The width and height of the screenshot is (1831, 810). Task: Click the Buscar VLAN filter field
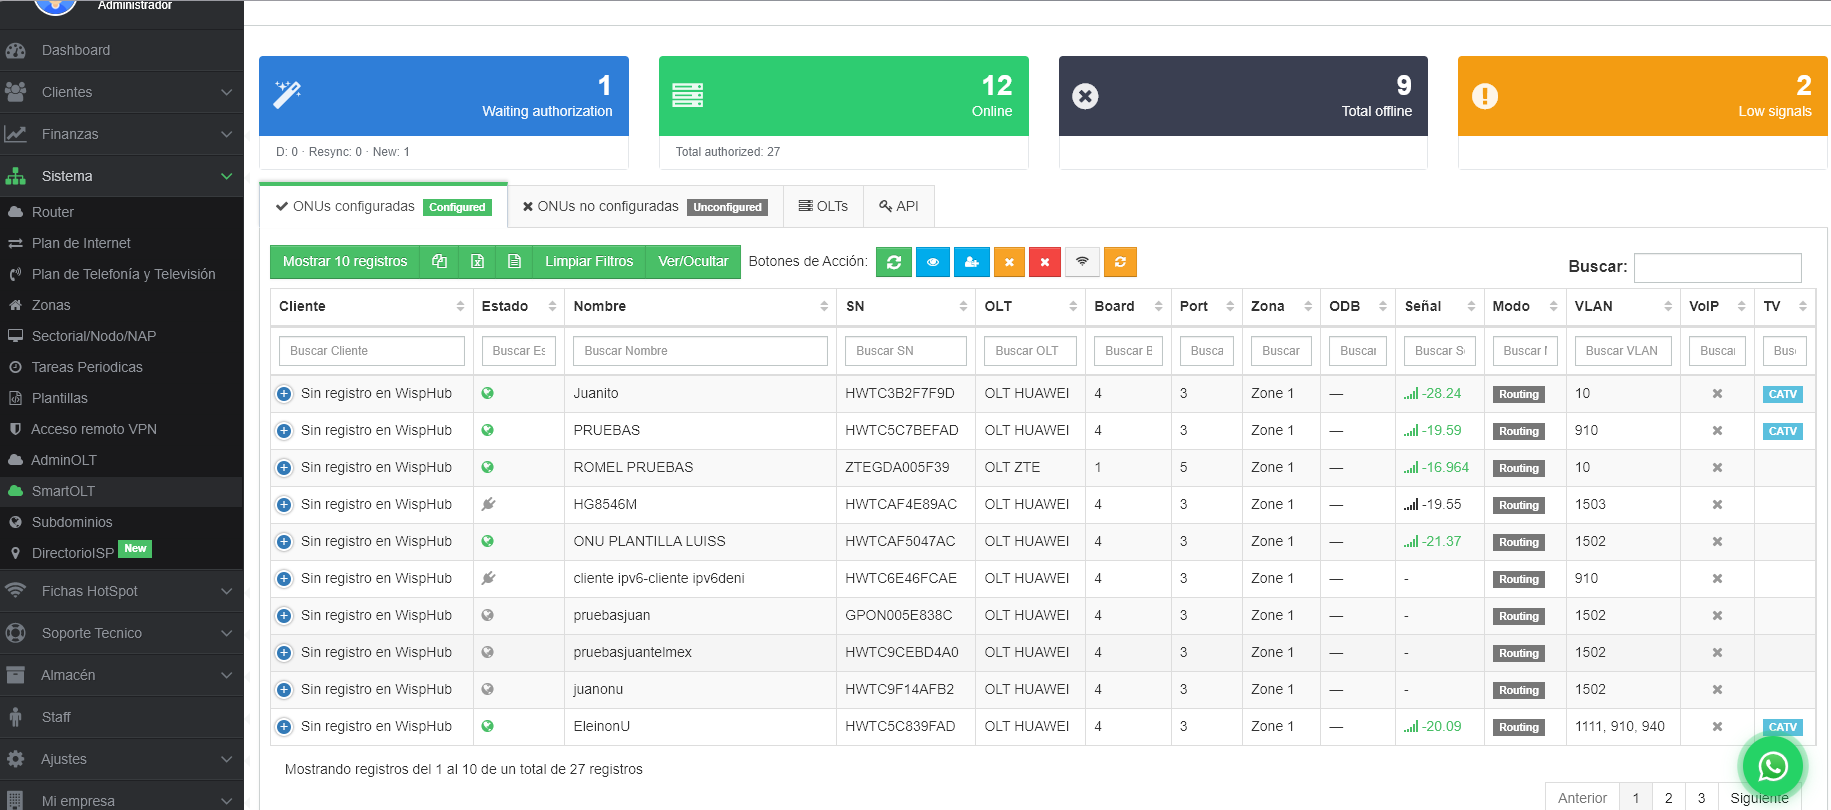coord(1623,351)
